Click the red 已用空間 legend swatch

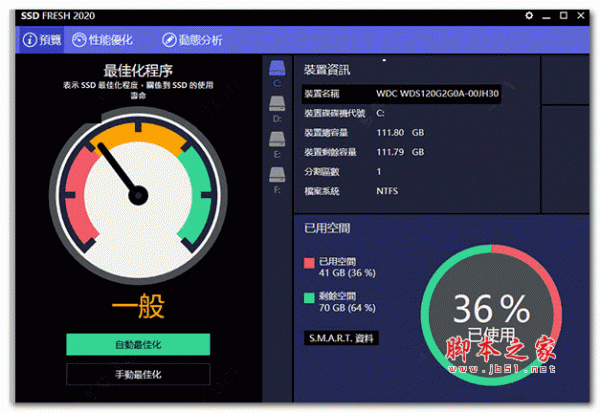(x=309, y=263)
